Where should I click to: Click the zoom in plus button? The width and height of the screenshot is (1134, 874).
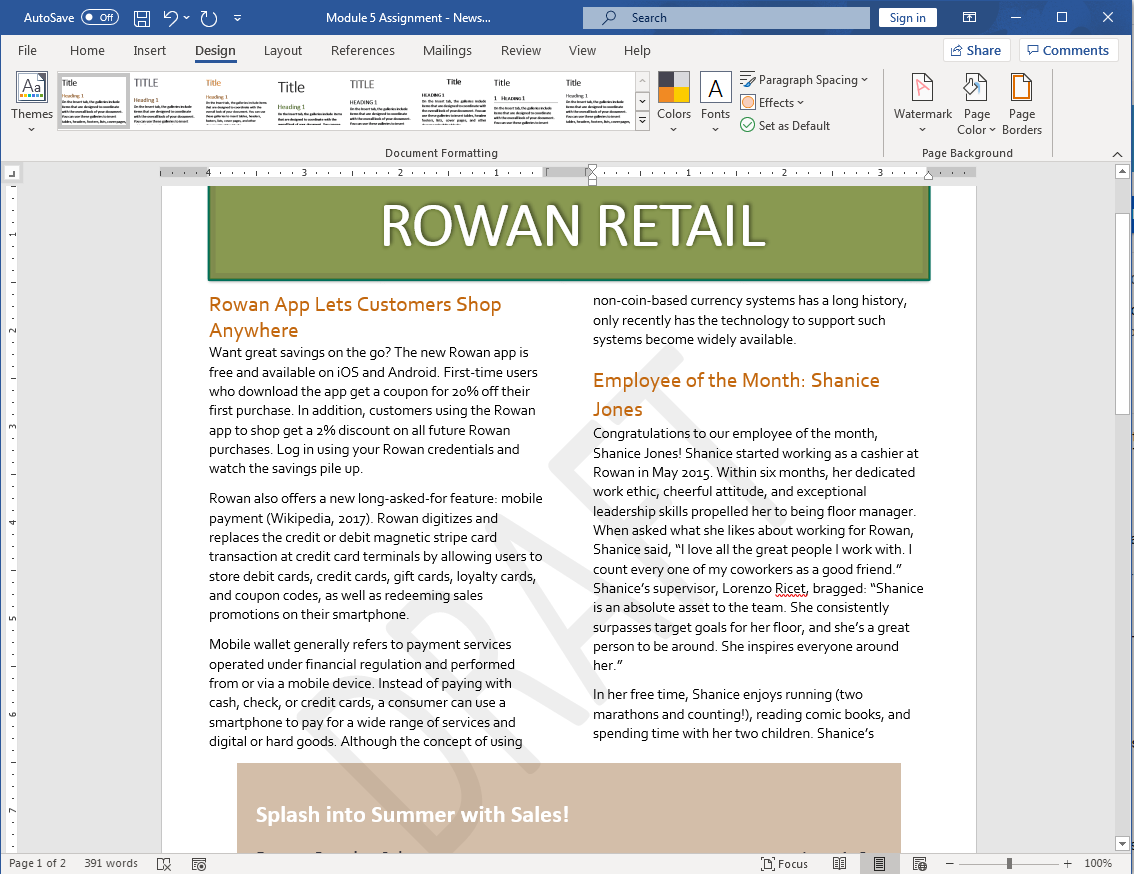click(x=1067, y=864)
